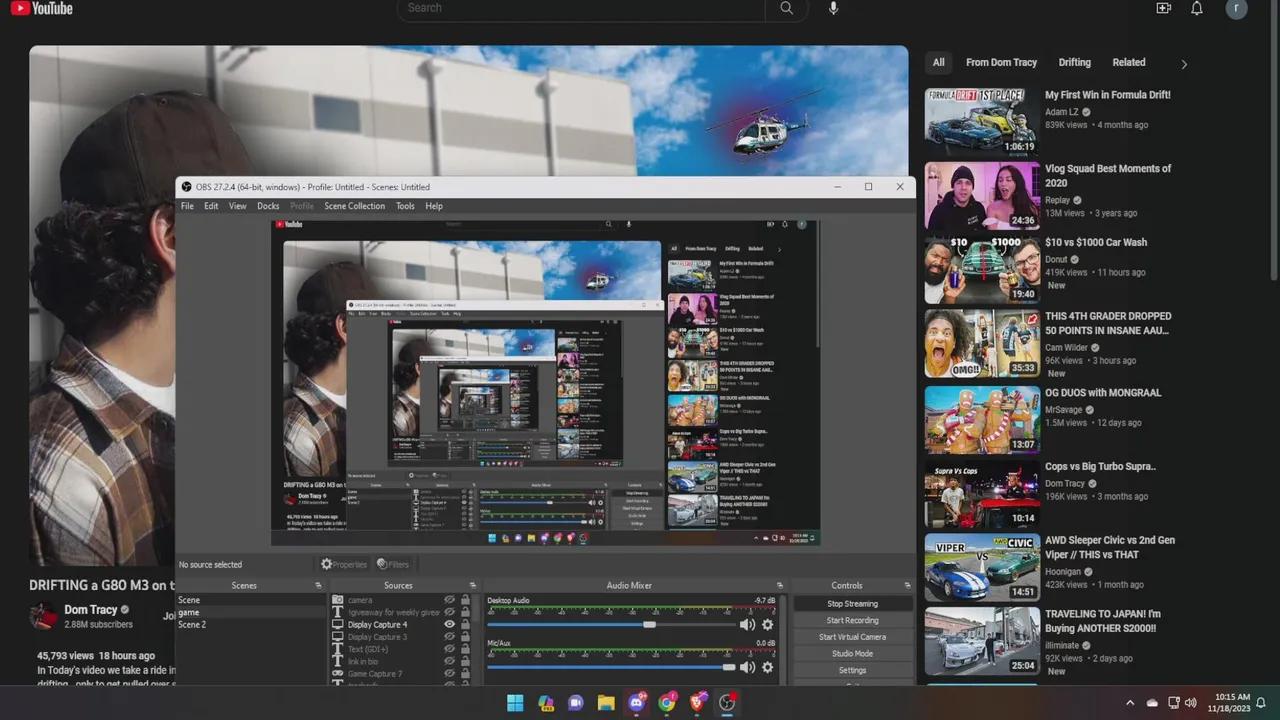The height and width of the screenshot is (720, 1280).
Task: Click Stop Streaming in OBS
Action: [852, 604]
